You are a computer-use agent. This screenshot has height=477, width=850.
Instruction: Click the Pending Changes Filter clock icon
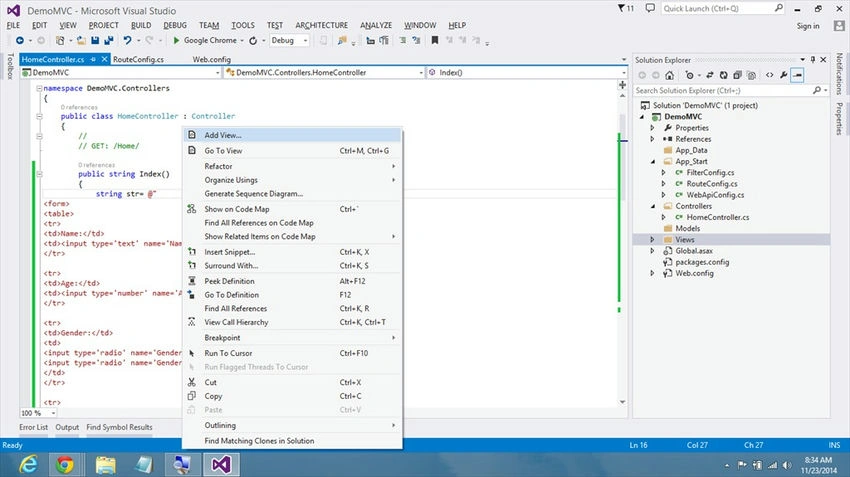[x=690, y=75]
